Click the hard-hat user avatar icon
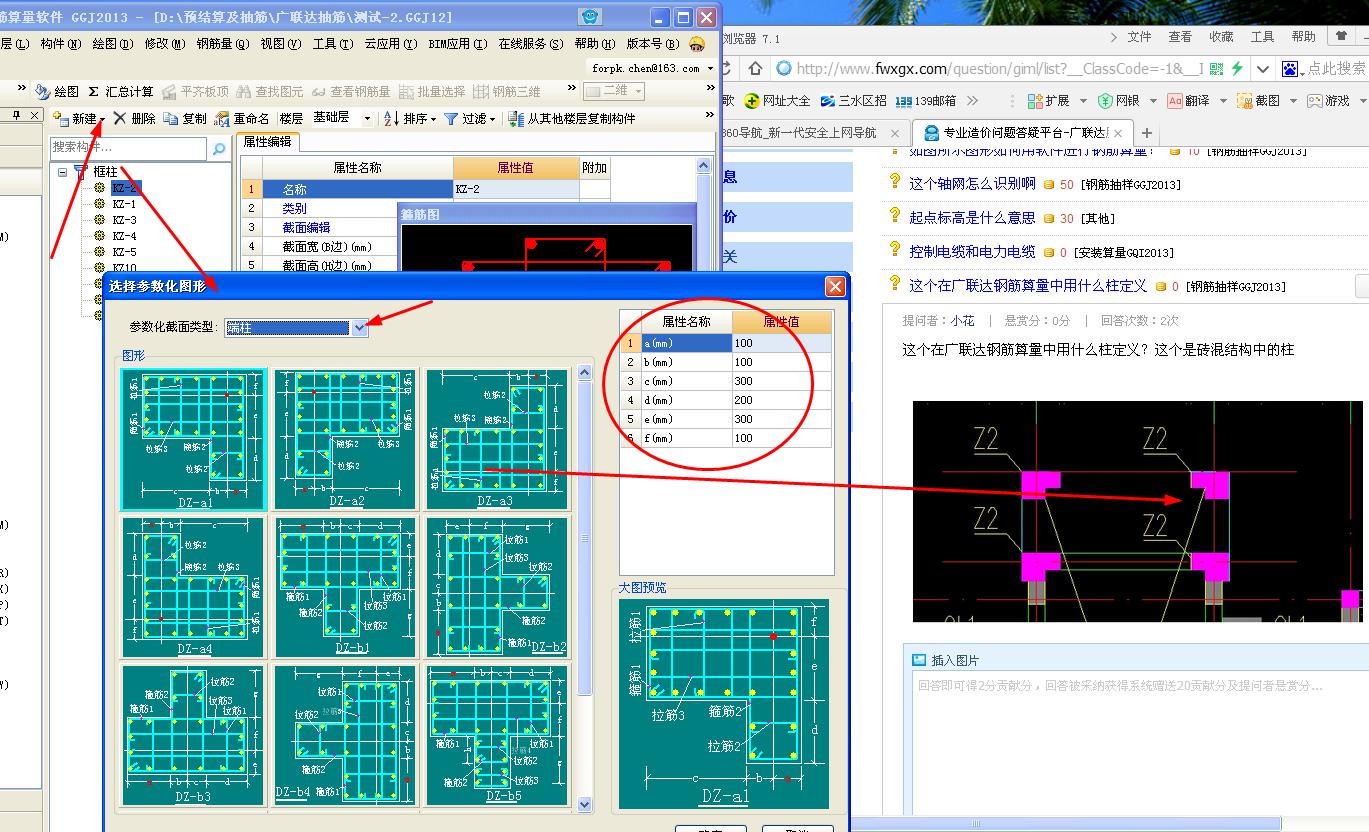Image resolution: width=1369 pixels, height=832 pixels. pyautogui.click(x=697, y=44)
